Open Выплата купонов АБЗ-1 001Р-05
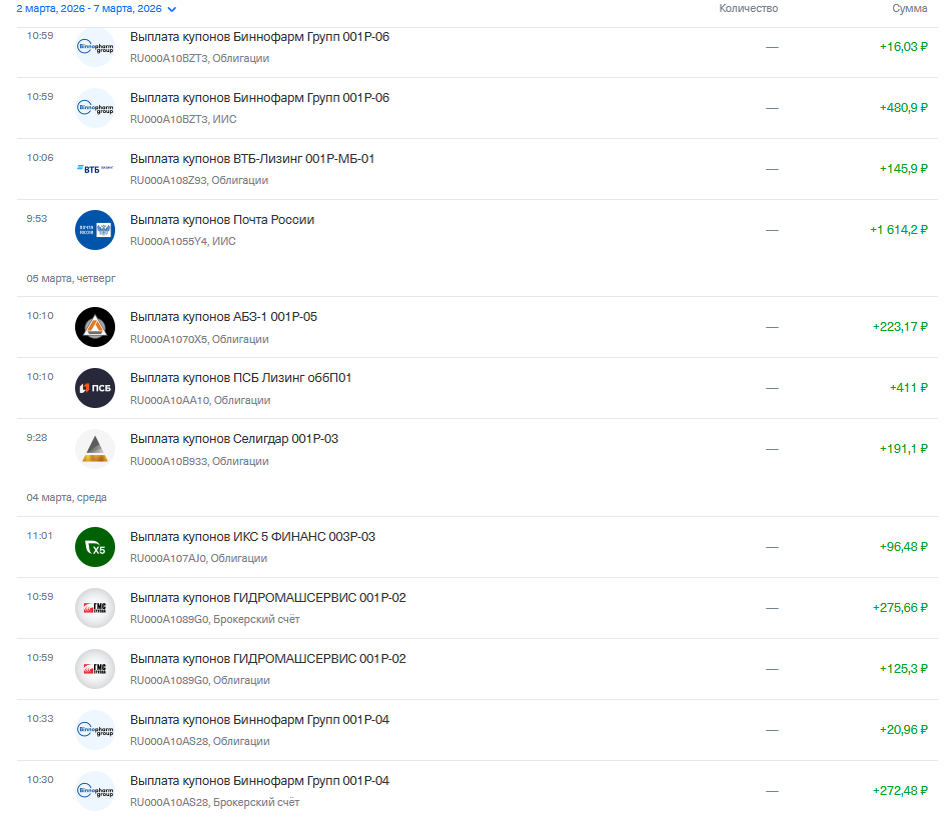This screenshot has height=835, width=951. 477,327
